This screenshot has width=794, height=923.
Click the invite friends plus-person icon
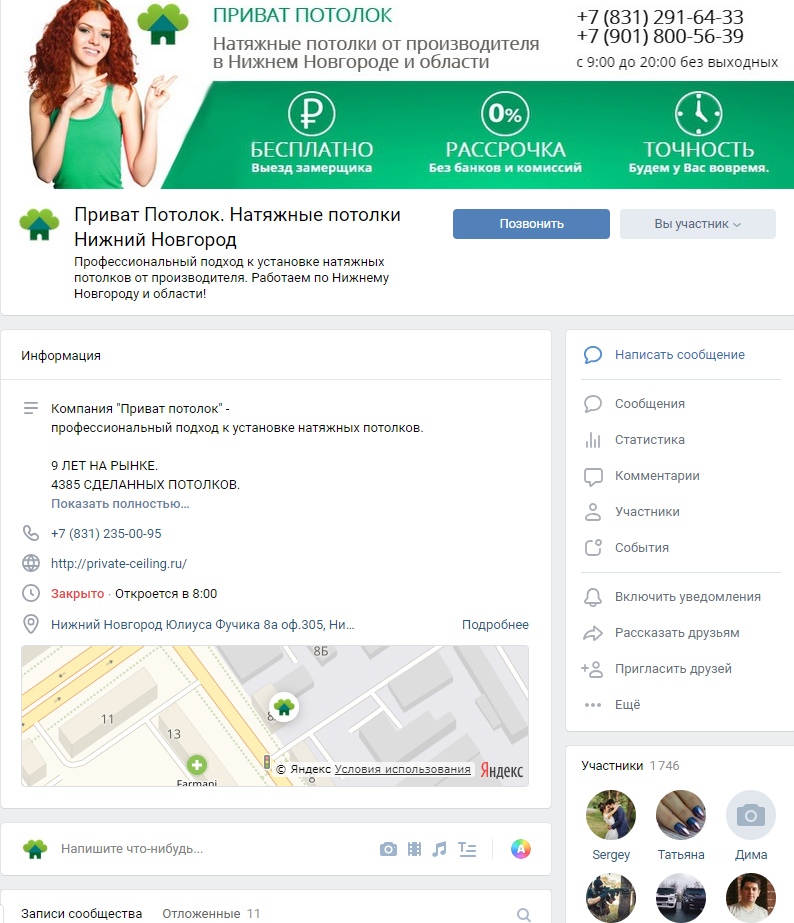tap(592, 669)
